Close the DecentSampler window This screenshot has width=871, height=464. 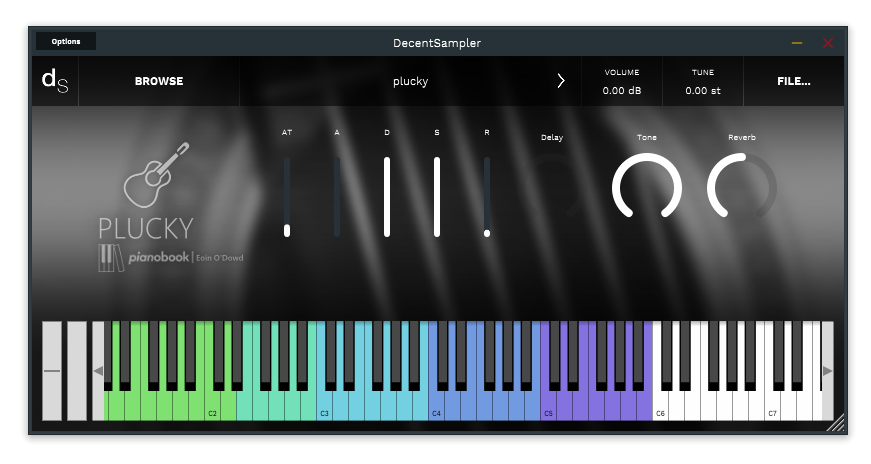(x=828, y=43)
